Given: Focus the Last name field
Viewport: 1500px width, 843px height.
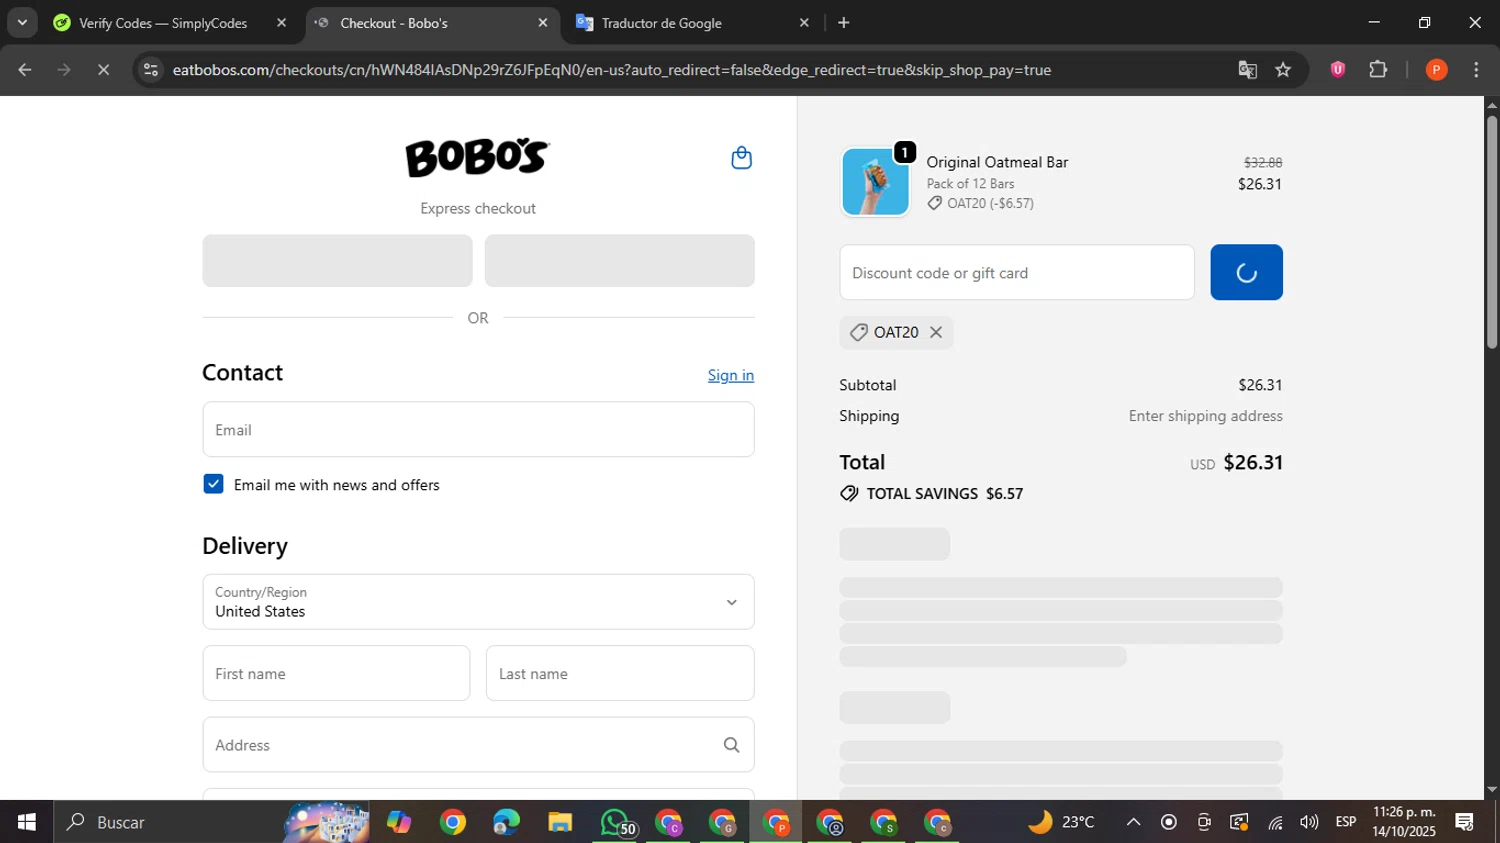Looking at the screenshot, I should tap(620, 673).
